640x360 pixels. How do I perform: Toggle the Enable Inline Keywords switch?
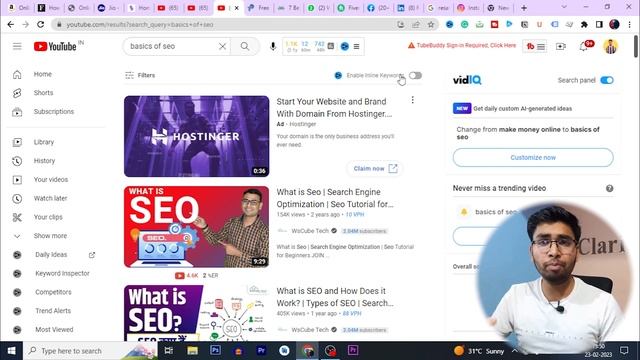[416, 76]
